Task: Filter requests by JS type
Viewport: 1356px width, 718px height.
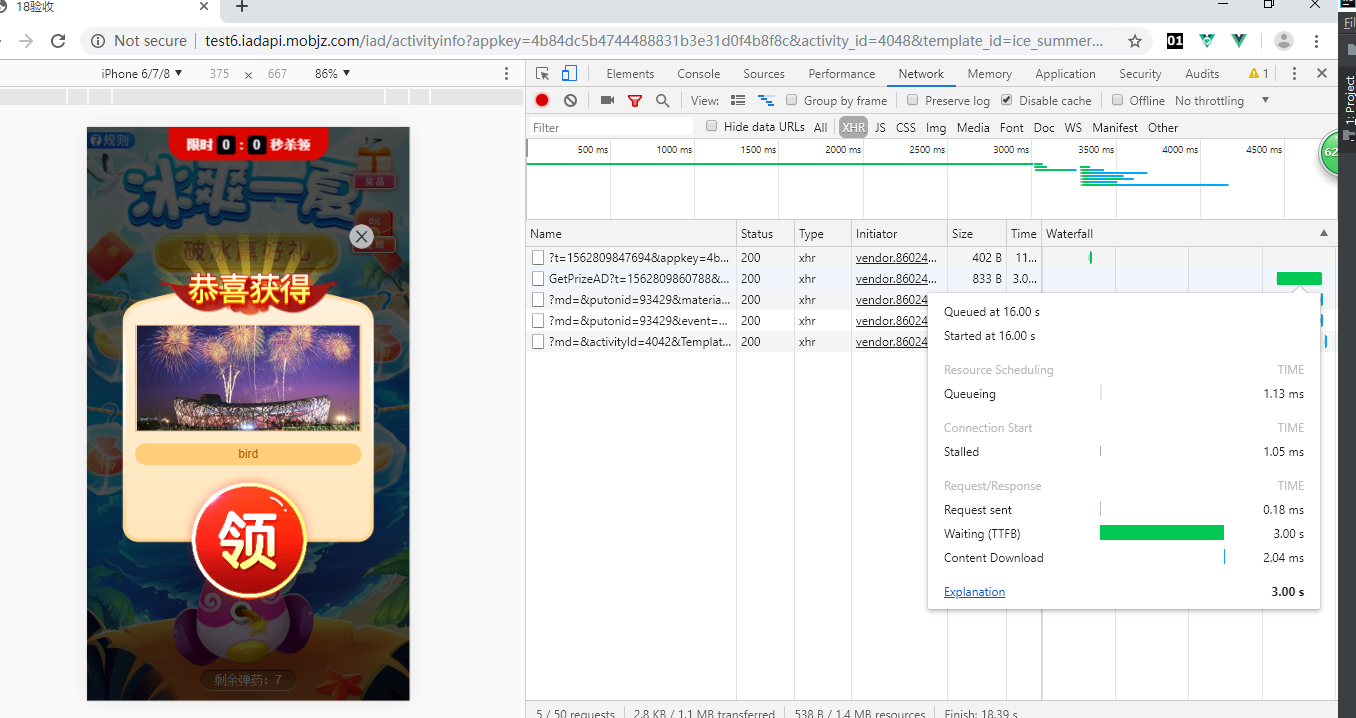Action: (880, 128)
